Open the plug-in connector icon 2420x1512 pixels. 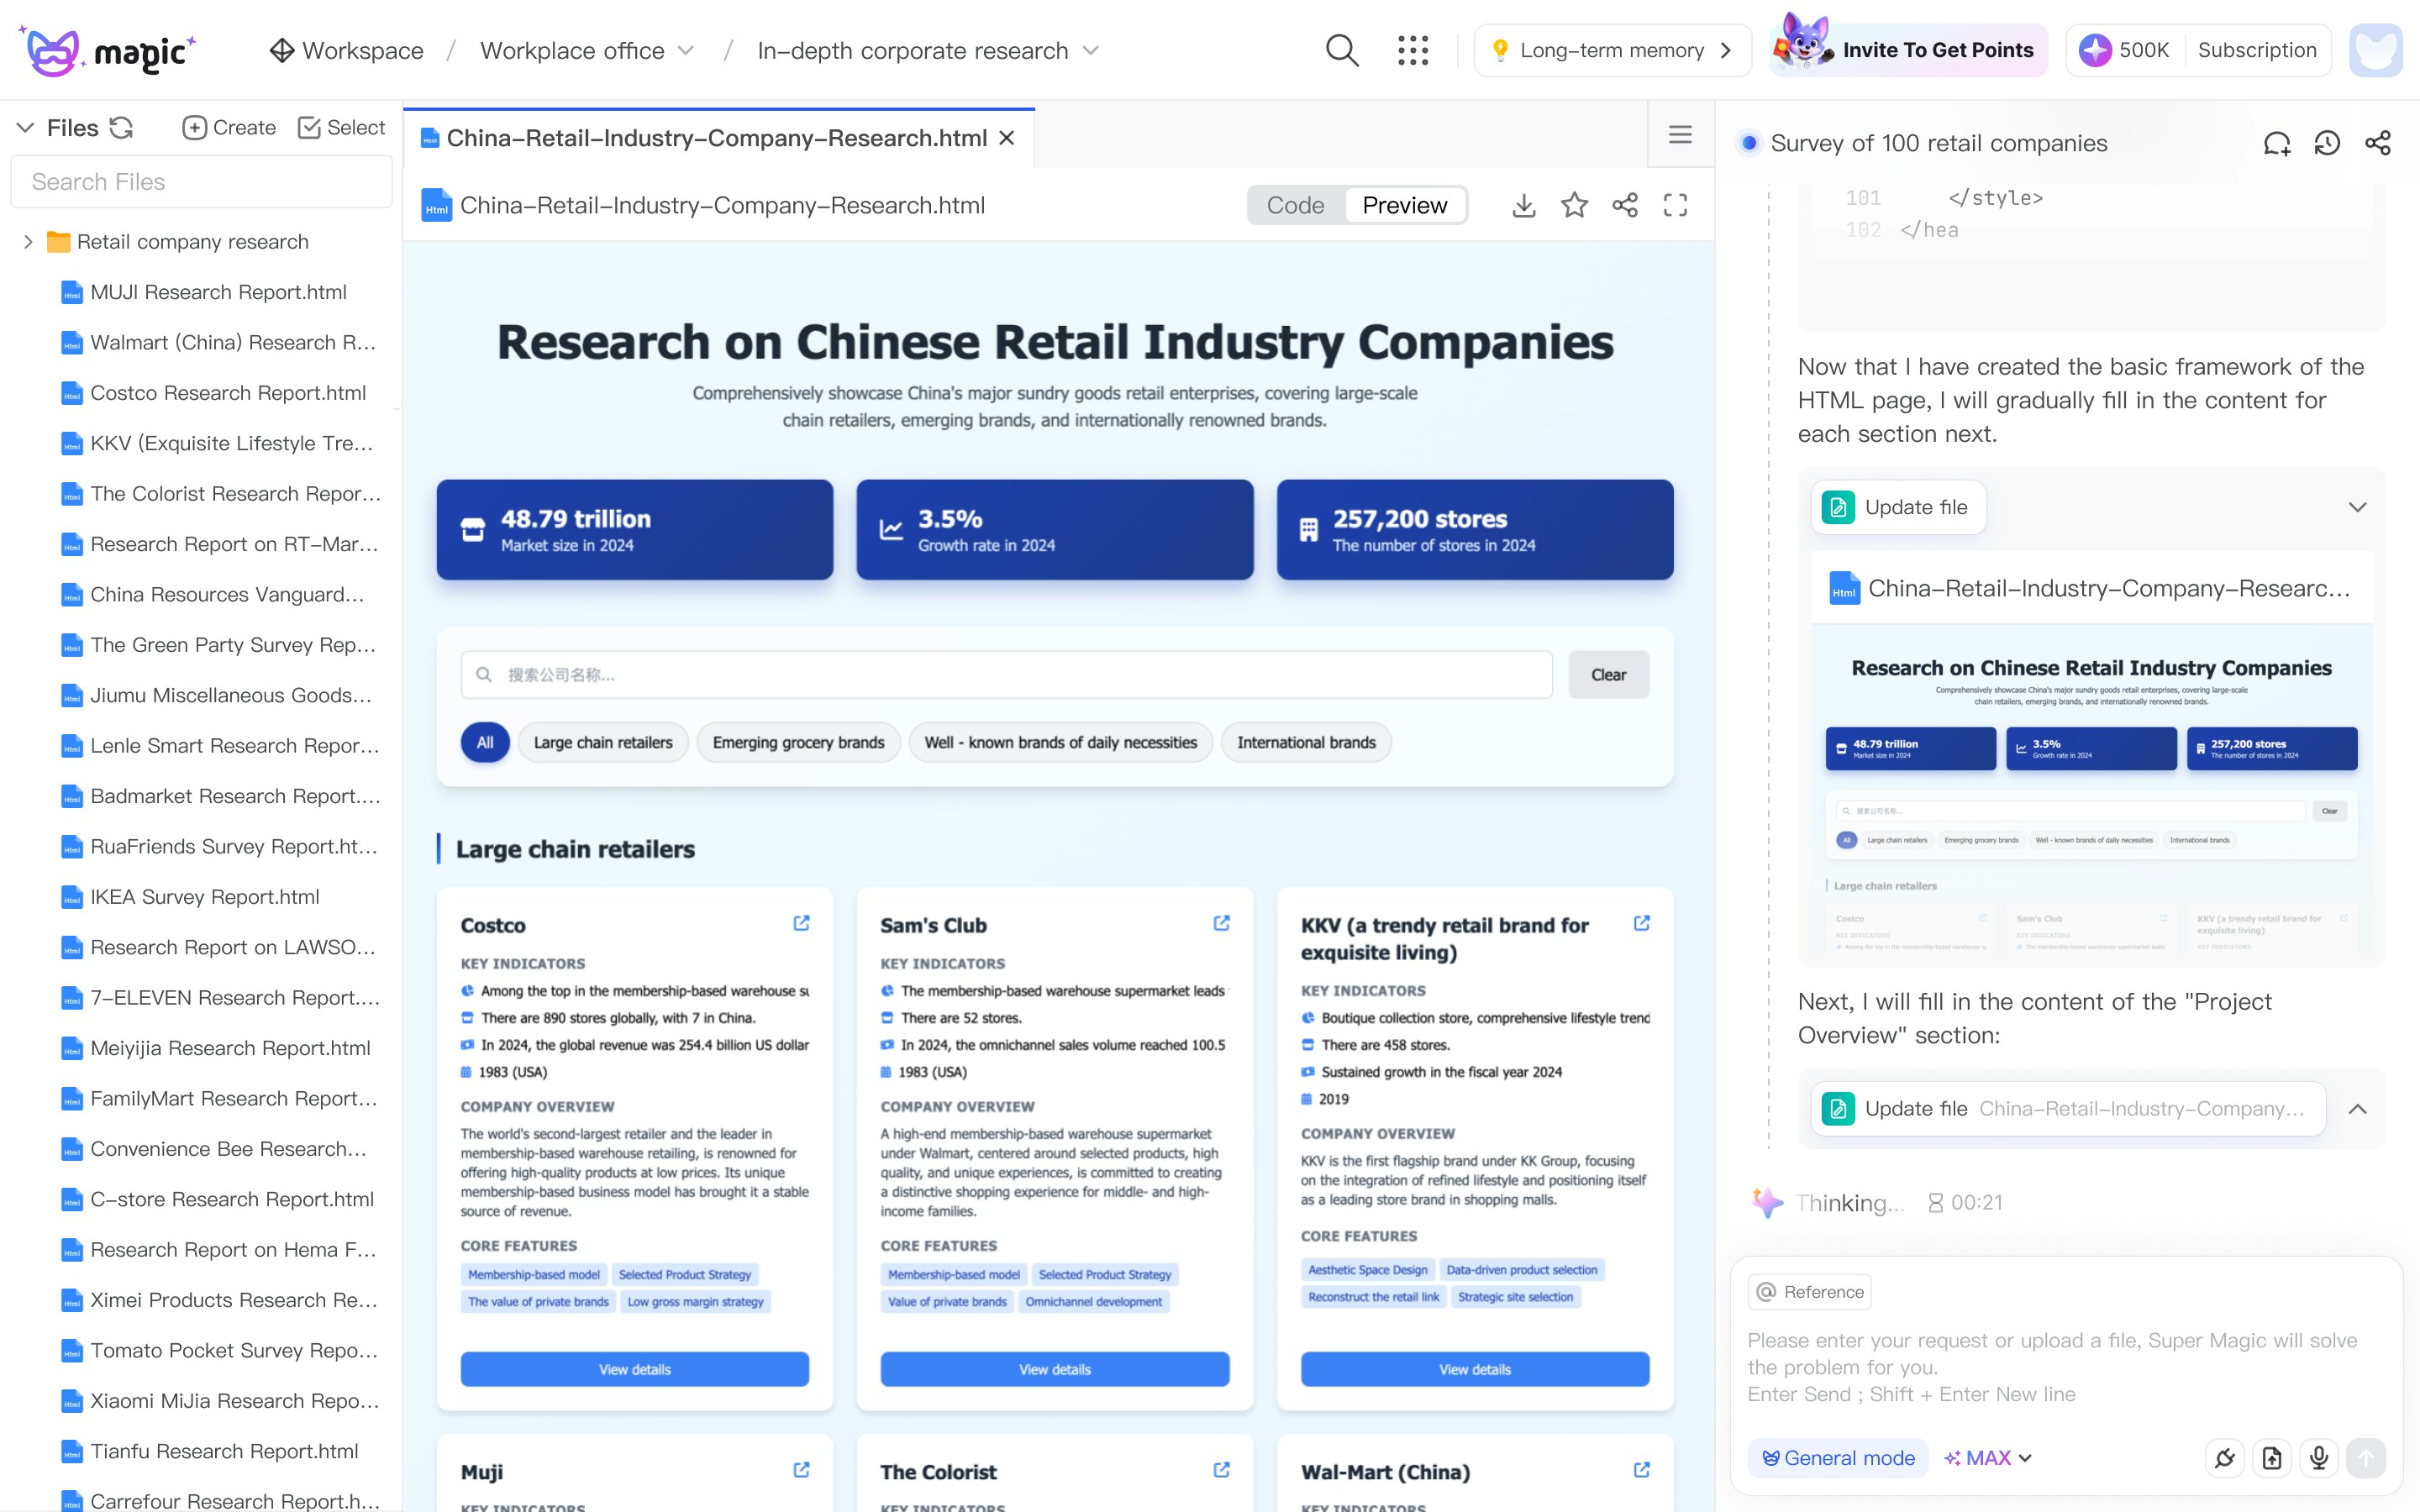pos(2224,1457)
